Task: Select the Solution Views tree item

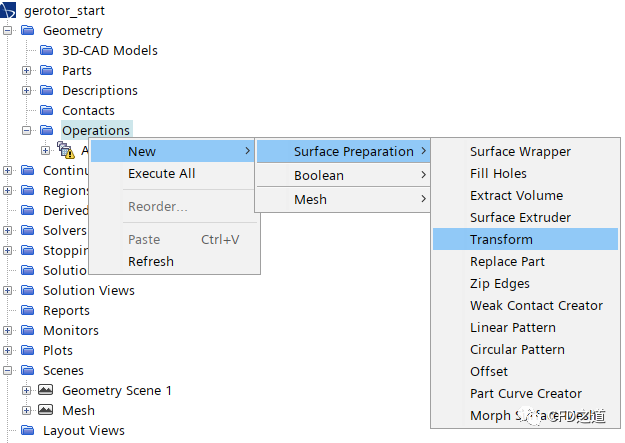Action: 88,290
